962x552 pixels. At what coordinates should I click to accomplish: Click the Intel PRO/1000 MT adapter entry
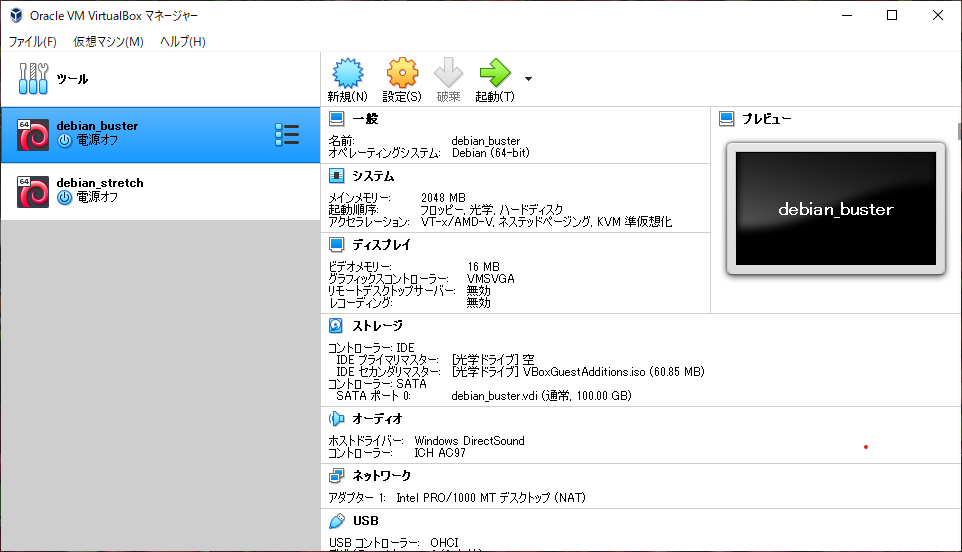491,497
